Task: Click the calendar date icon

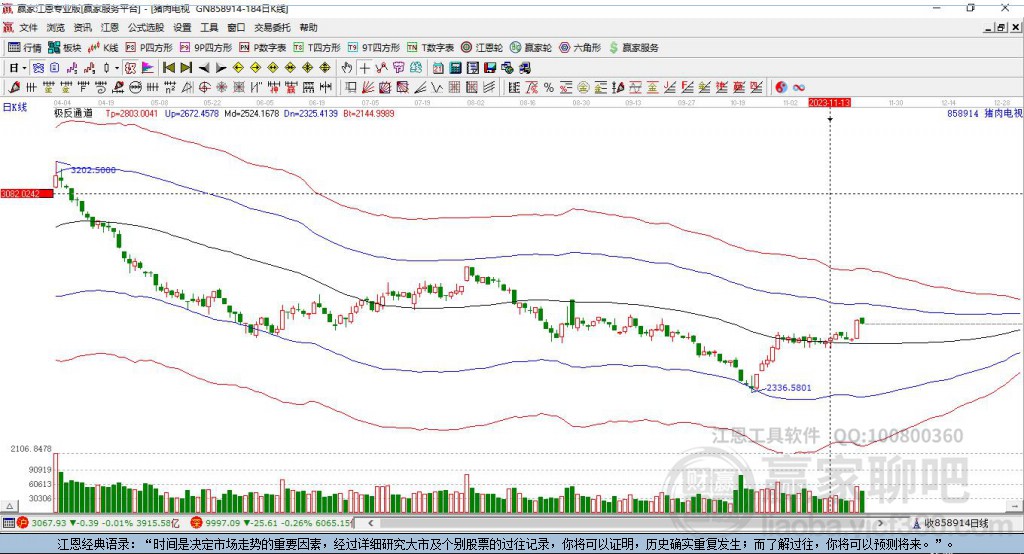Action: tap(438, 68)
